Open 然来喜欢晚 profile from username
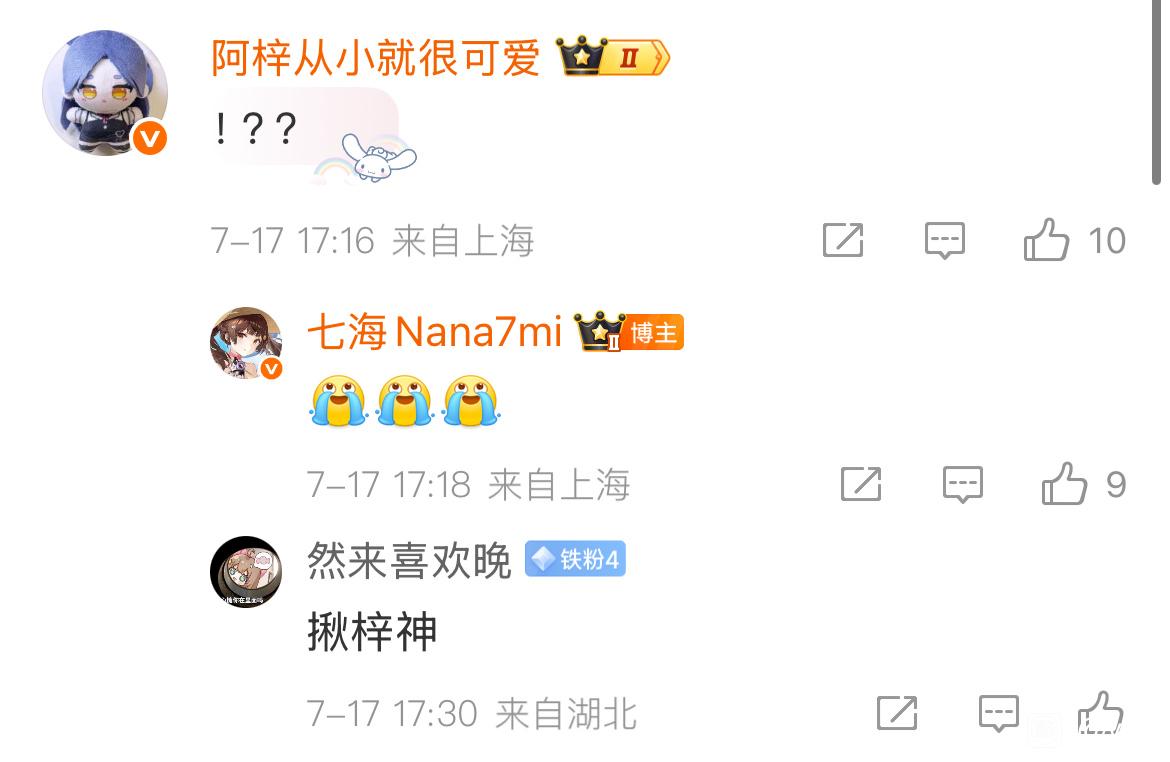The width and height of the screenshot is (1170, 762). [409, 560]
